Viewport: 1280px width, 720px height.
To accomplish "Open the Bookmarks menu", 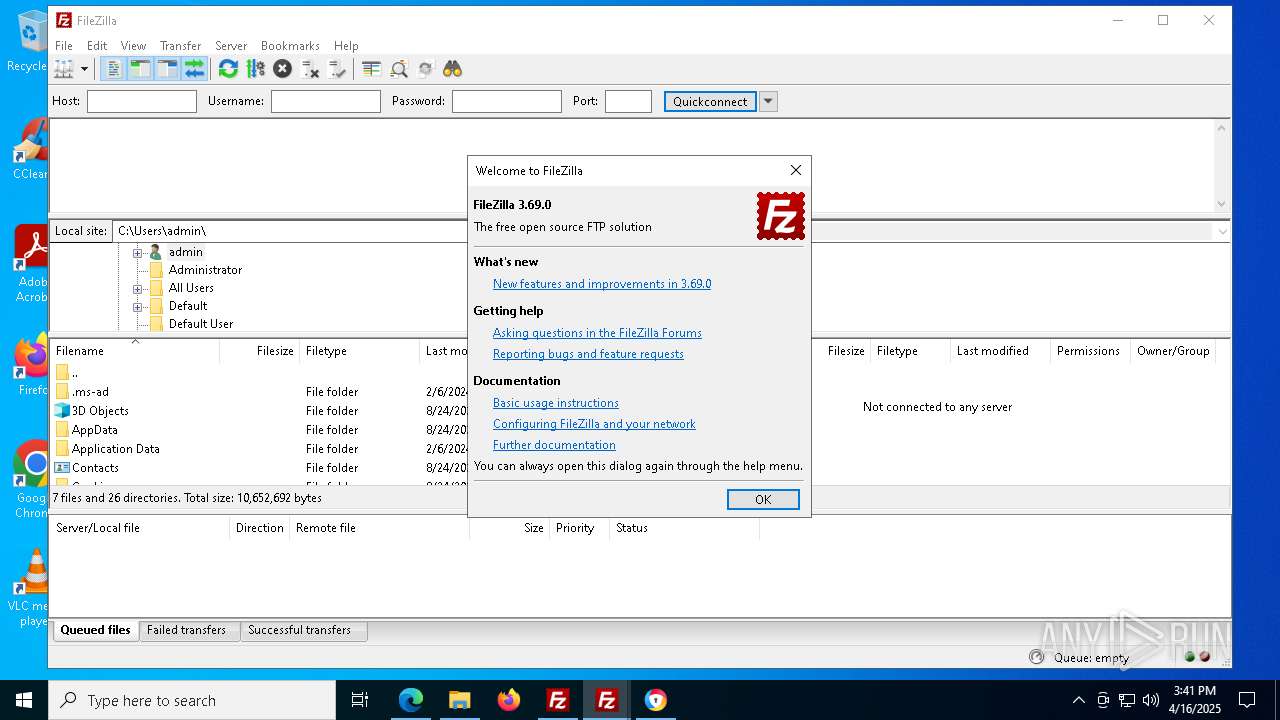I will click(x=290, y=46).
